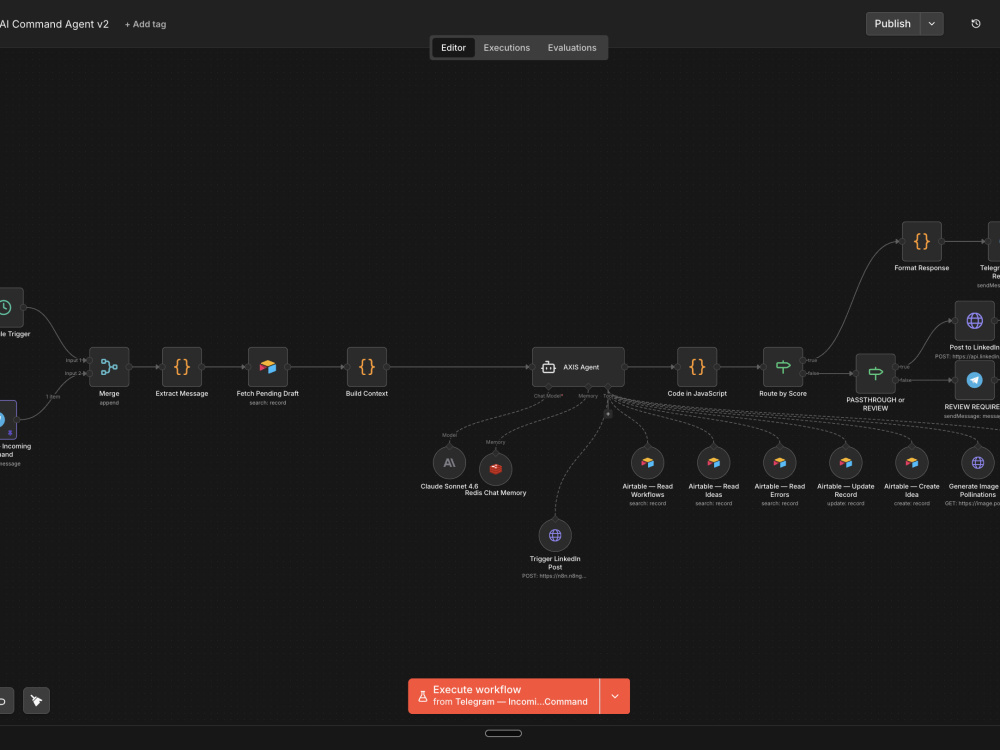Select the Redis Chat Memory node

click(496, 469)
